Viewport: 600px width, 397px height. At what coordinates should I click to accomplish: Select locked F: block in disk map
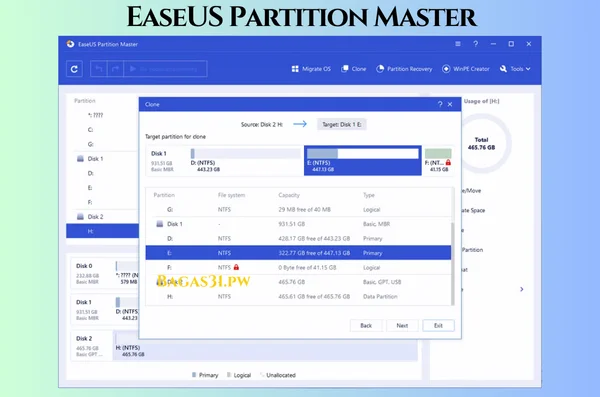click(x=439, y=160)
